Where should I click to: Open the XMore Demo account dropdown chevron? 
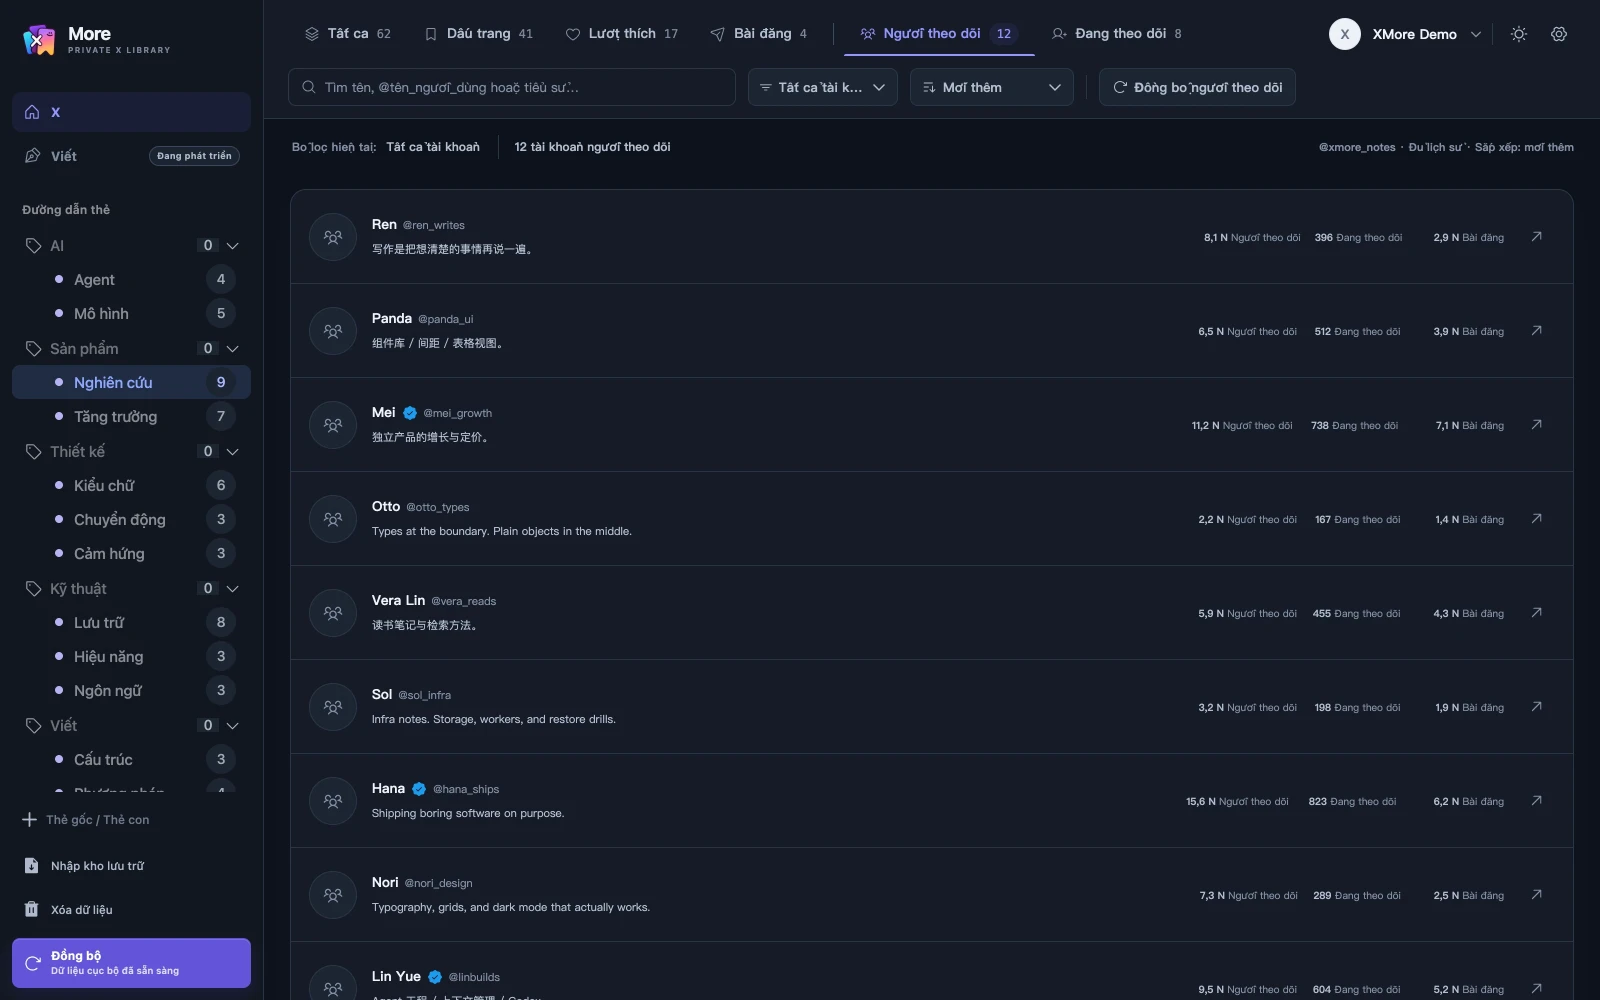(1476, 34)
